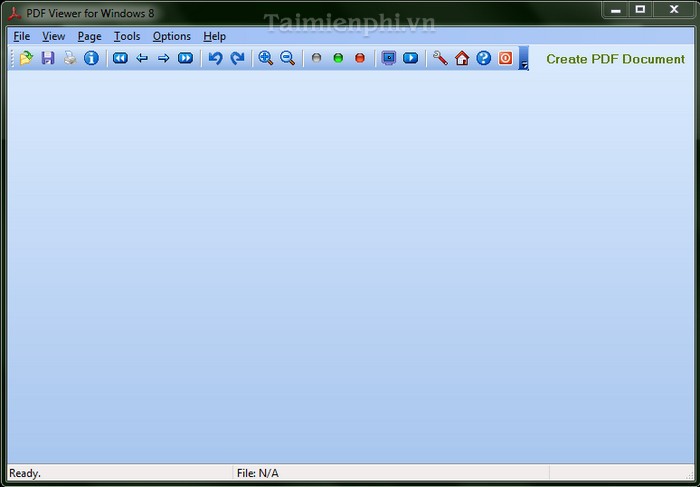The height and width of the screenshot is (487, 700).
Task: Click the gray round button icon
Action: pyautogui.click(x=317, y=58)
